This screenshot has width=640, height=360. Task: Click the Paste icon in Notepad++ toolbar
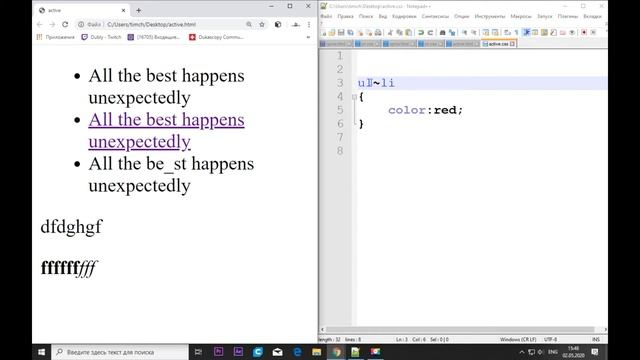click(409, 33)
